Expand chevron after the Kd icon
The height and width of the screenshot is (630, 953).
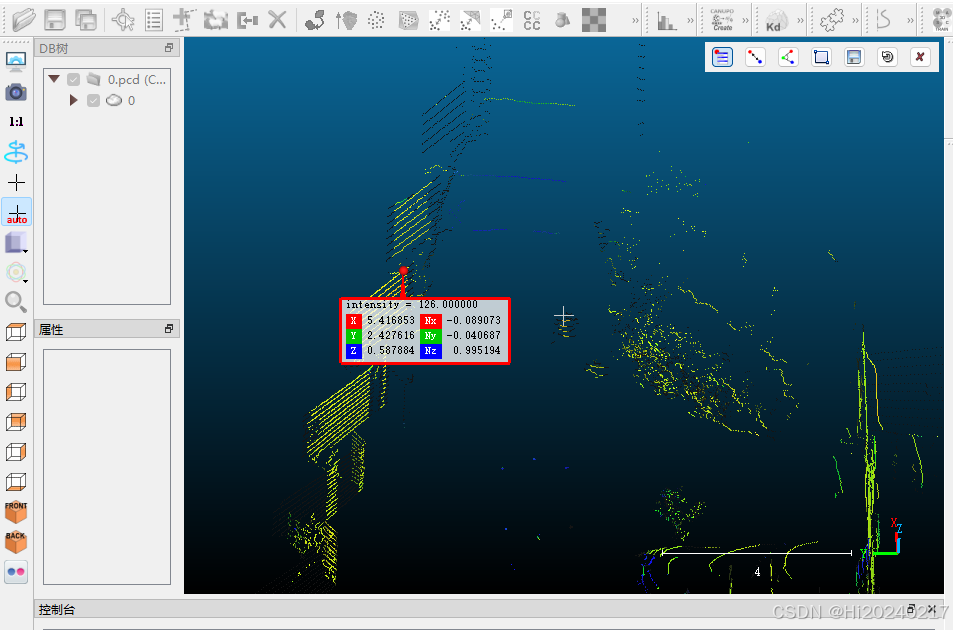800,21
